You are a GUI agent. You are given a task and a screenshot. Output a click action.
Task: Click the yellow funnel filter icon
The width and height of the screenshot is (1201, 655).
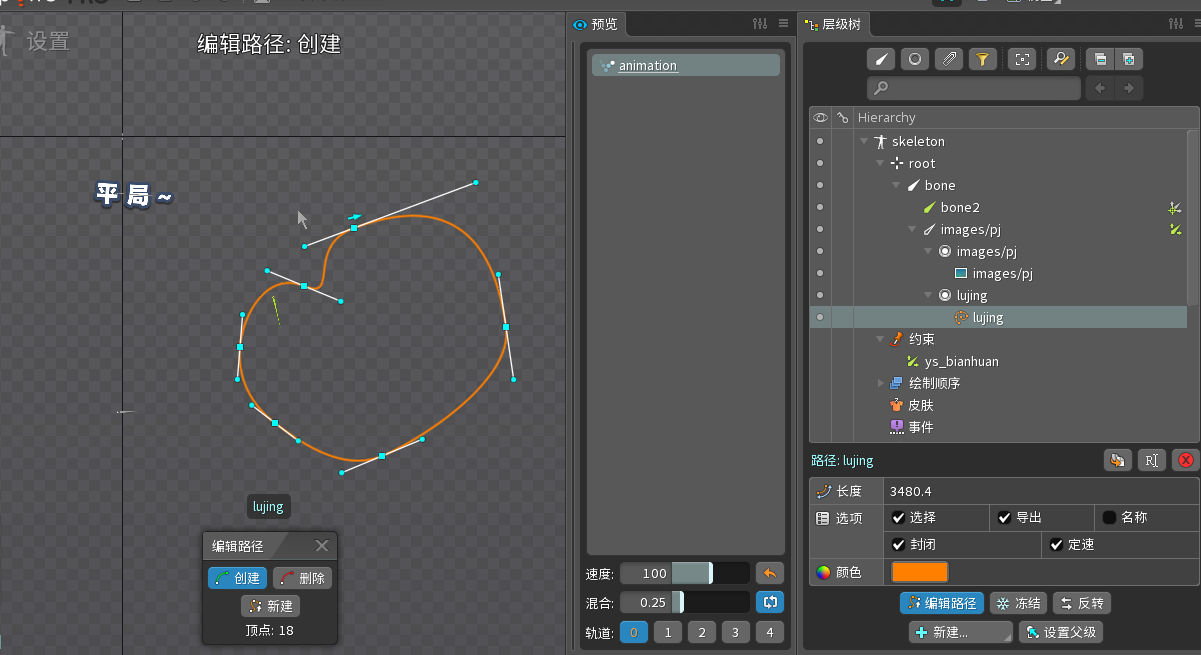point(983,59)
